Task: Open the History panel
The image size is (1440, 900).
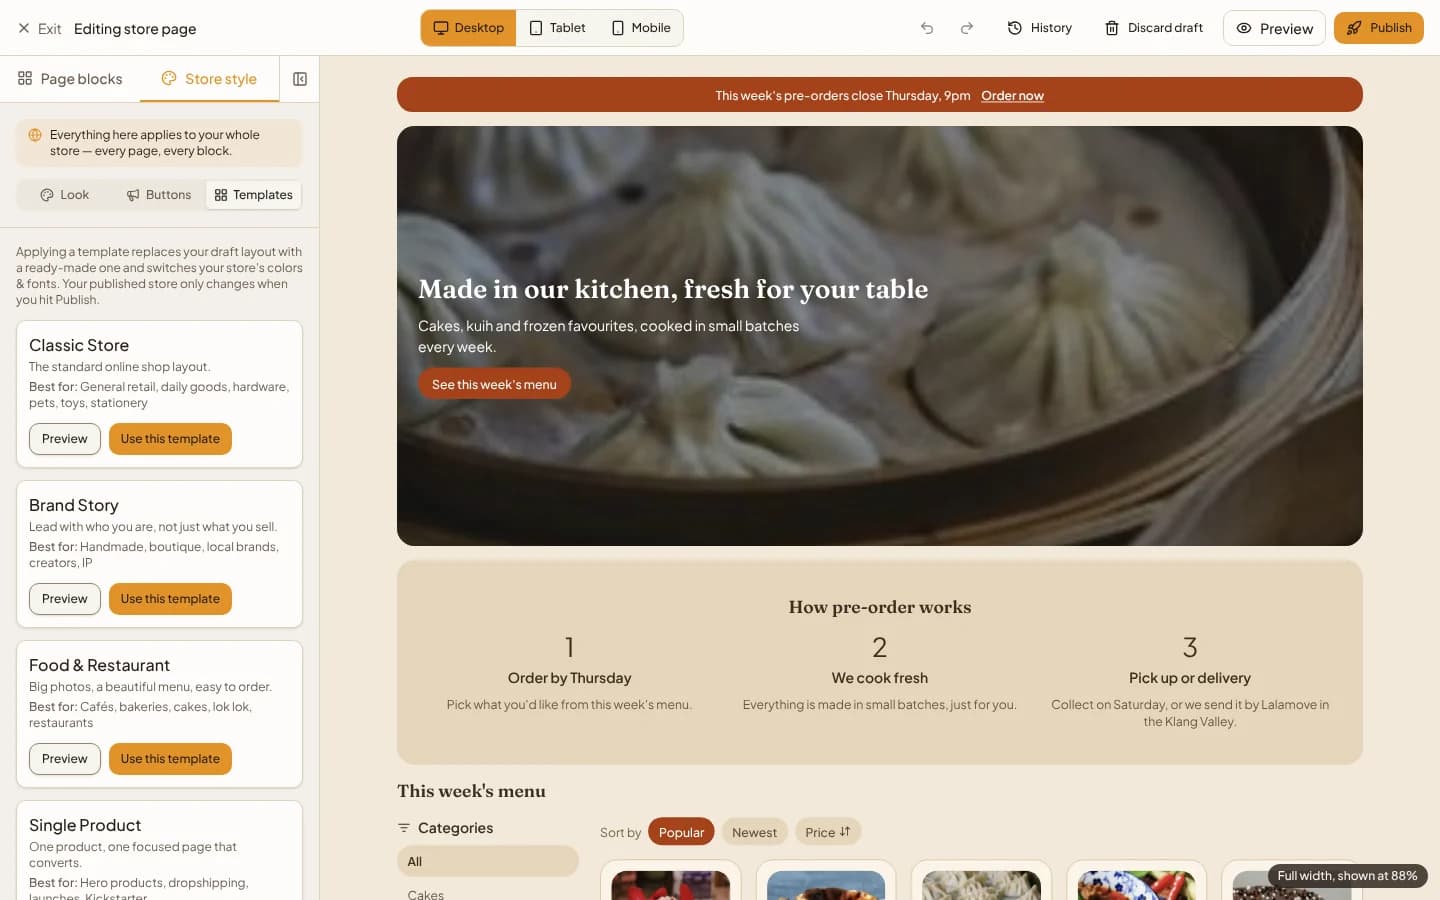Action: [x=1039, y=28]
